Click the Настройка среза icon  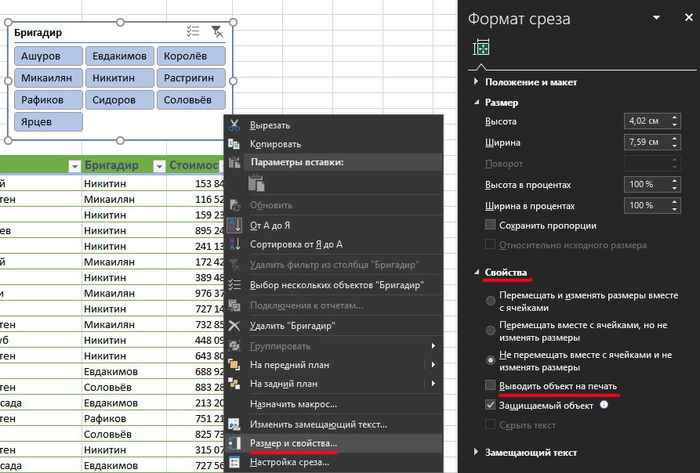(234, 462)
